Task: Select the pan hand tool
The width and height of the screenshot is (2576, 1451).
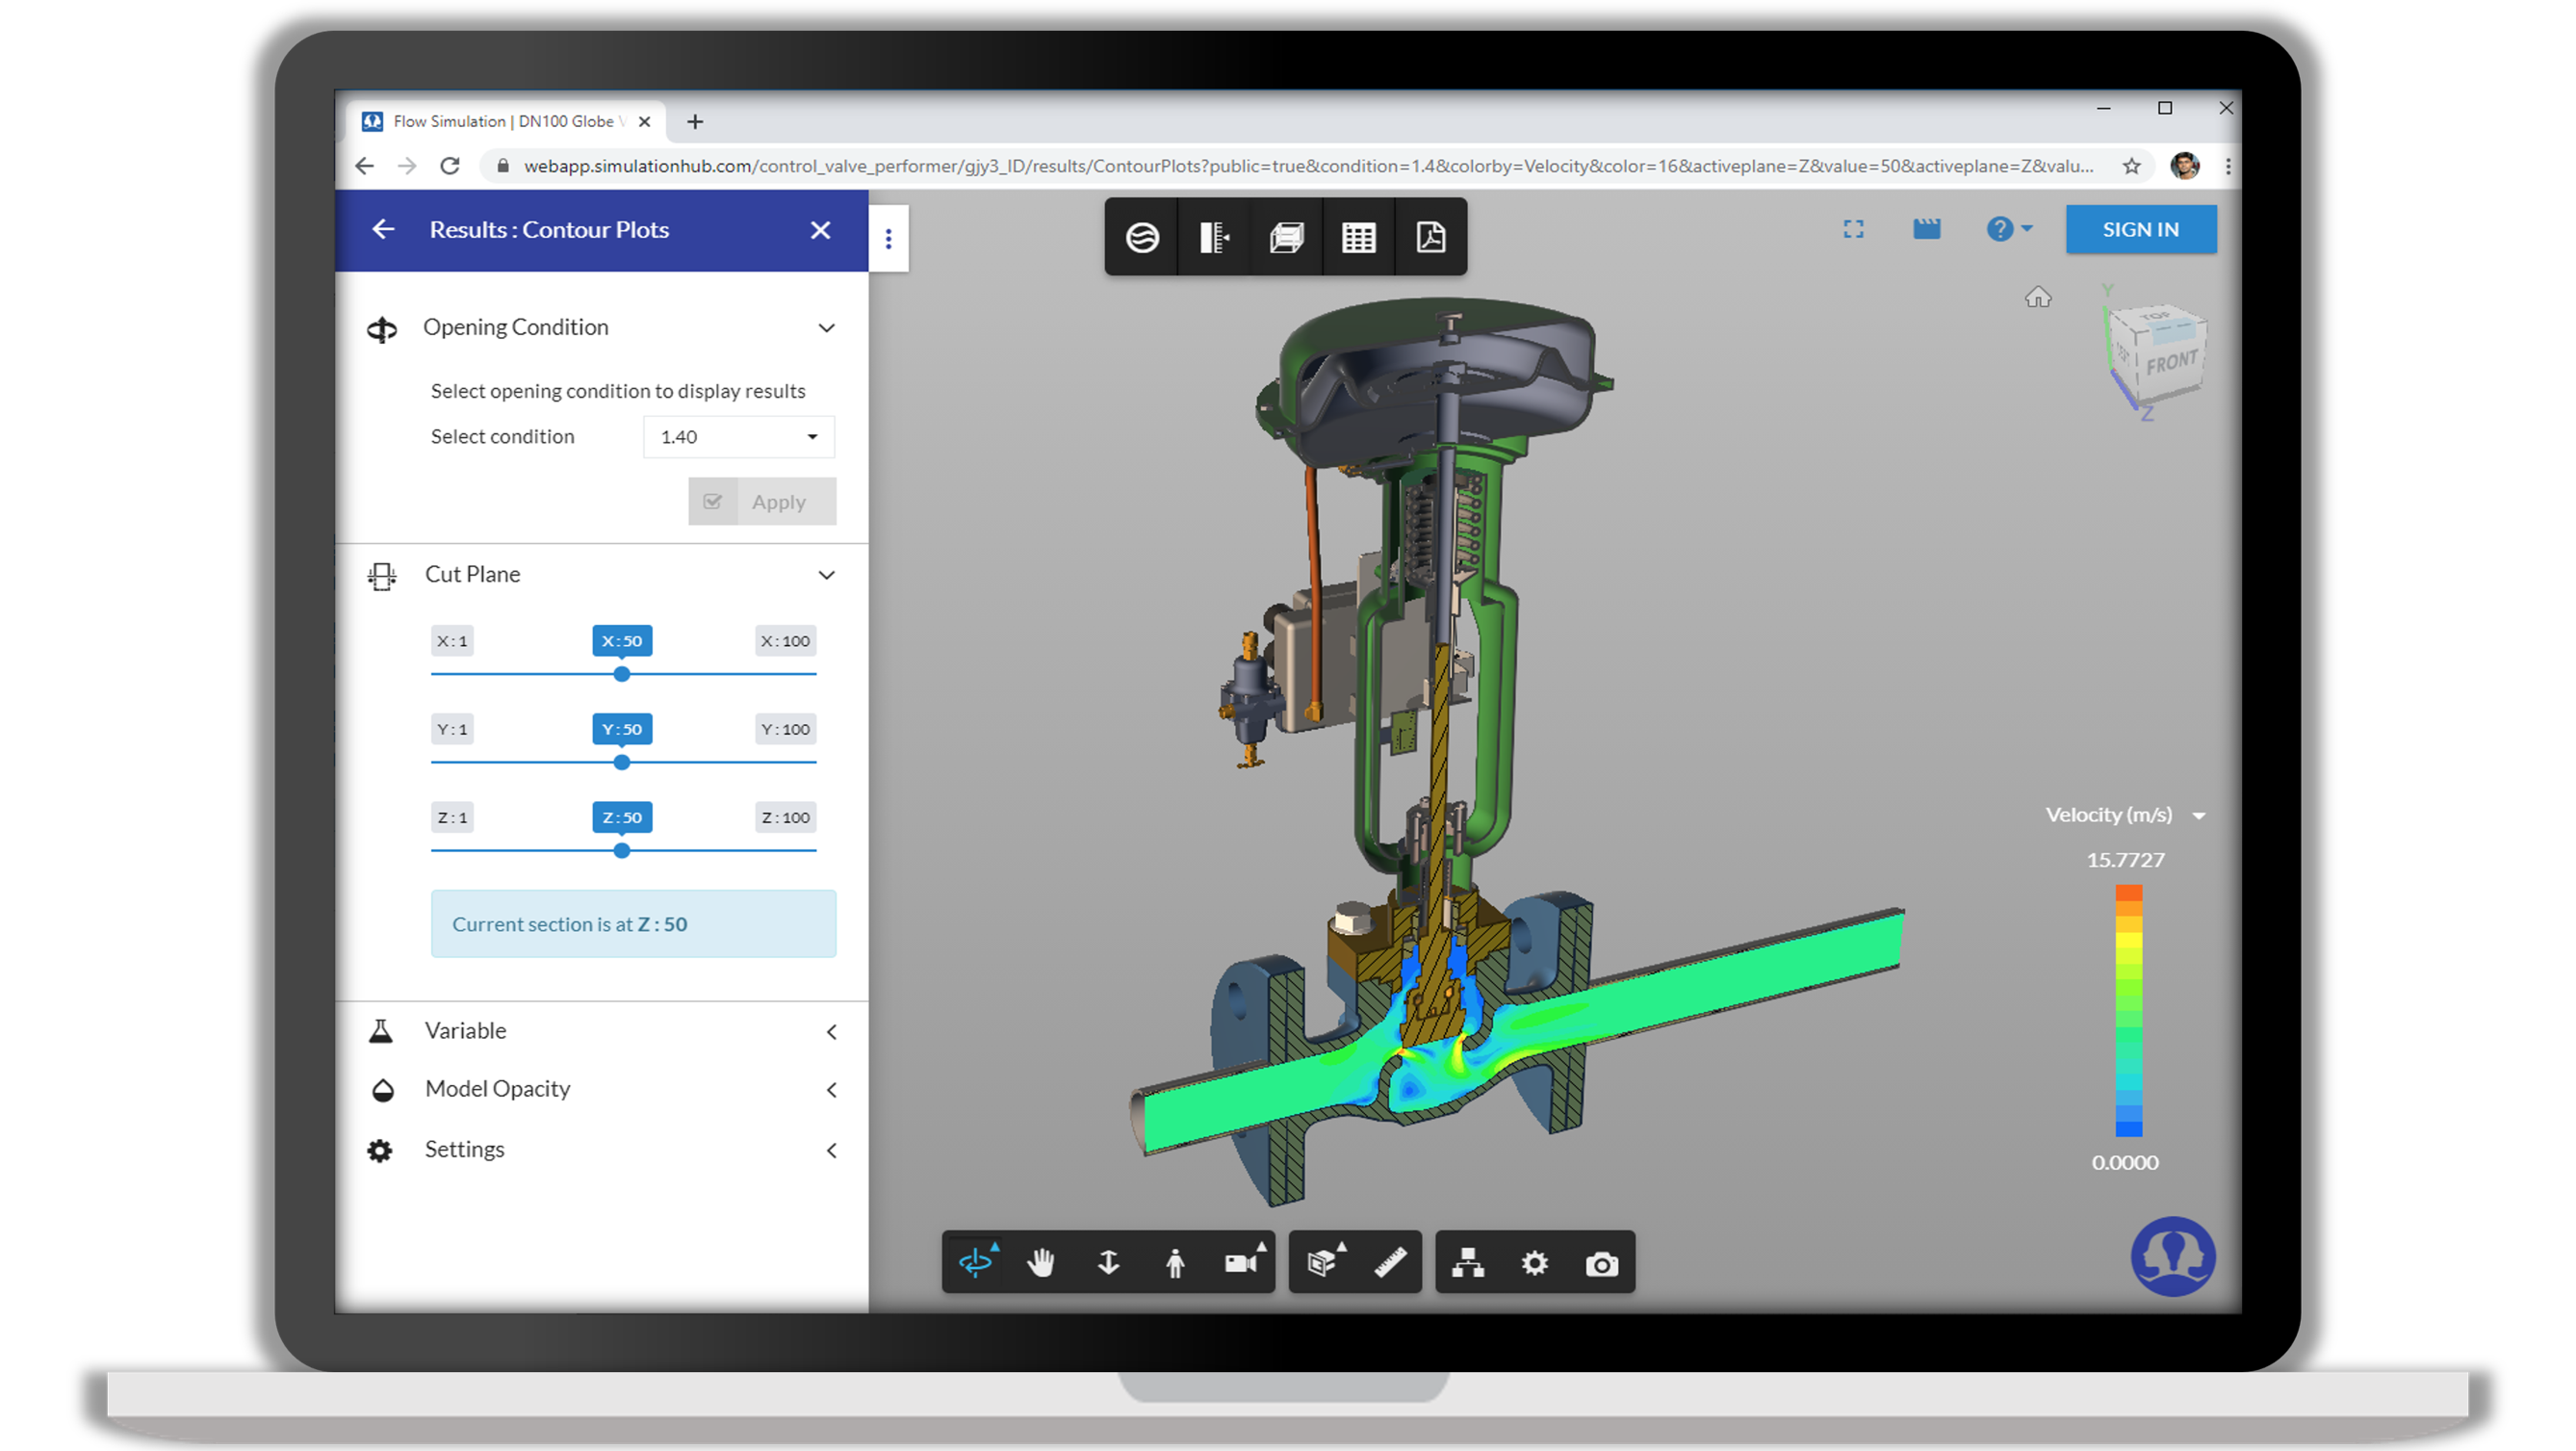Action: click(1041, 1263)
